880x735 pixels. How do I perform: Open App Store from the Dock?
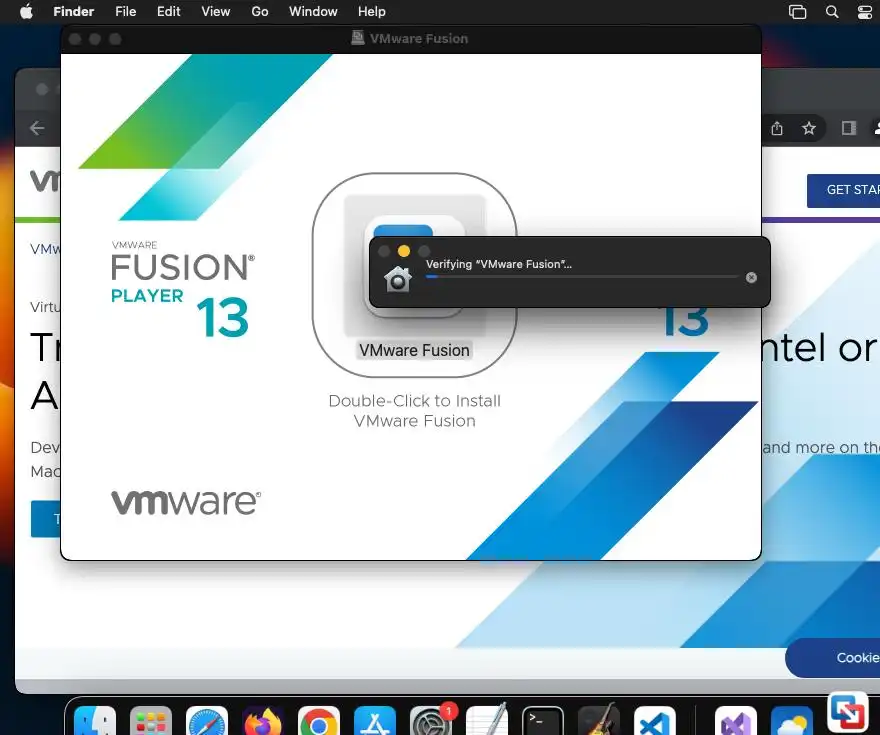(374, 722)
